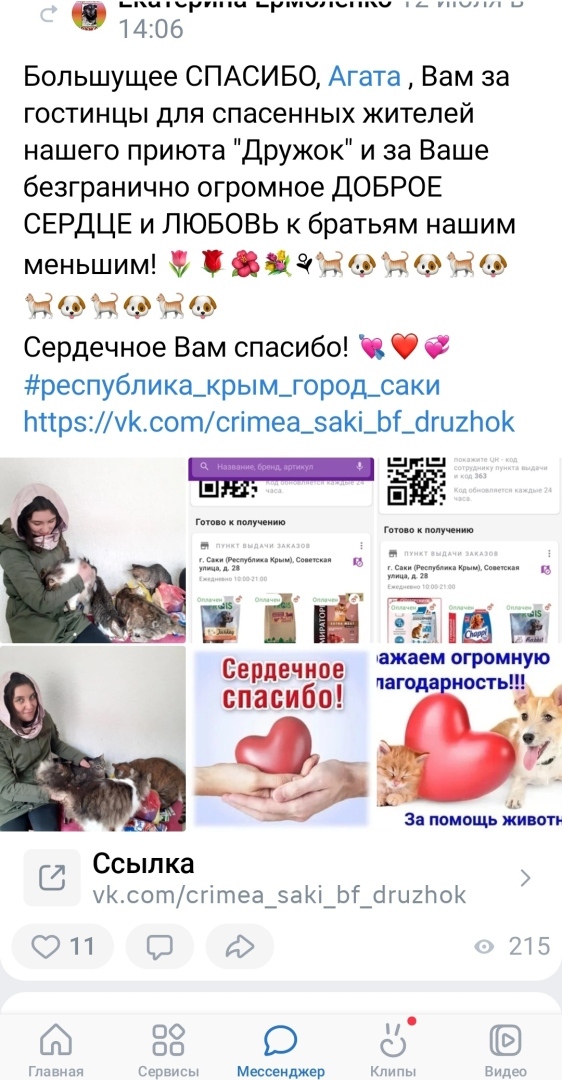Open hashtag #республика_крым_город_саки
Image resolution: width=562 pixels, height=1080 pixels.
[231, 384]
